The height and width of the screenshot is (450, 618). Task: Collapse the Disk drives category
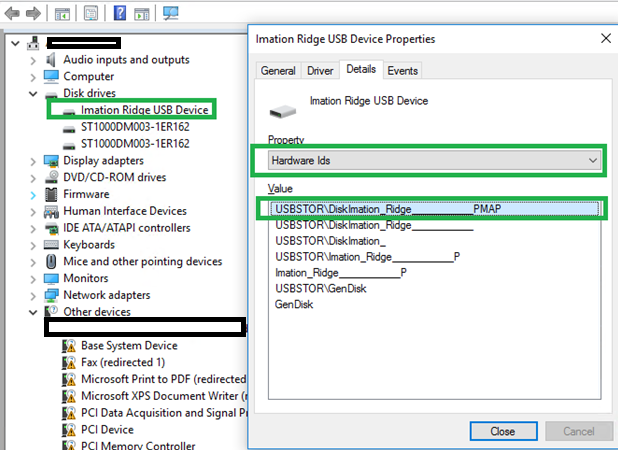point(33,94)
